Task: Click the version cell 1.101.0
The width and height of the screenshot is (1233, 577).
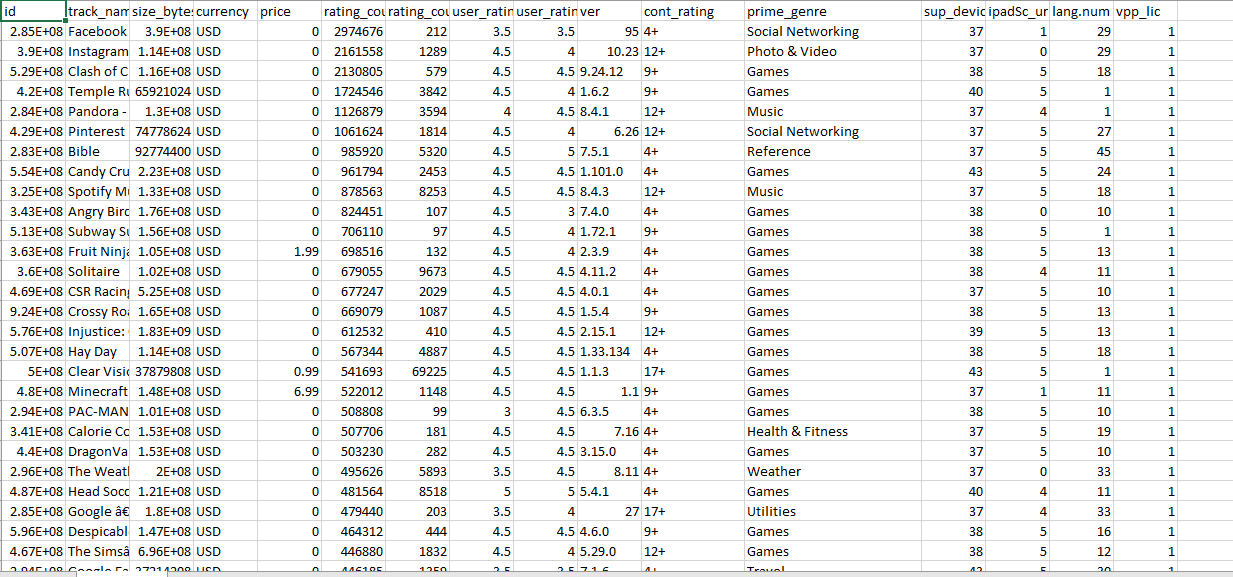Action: pos(610,172)
